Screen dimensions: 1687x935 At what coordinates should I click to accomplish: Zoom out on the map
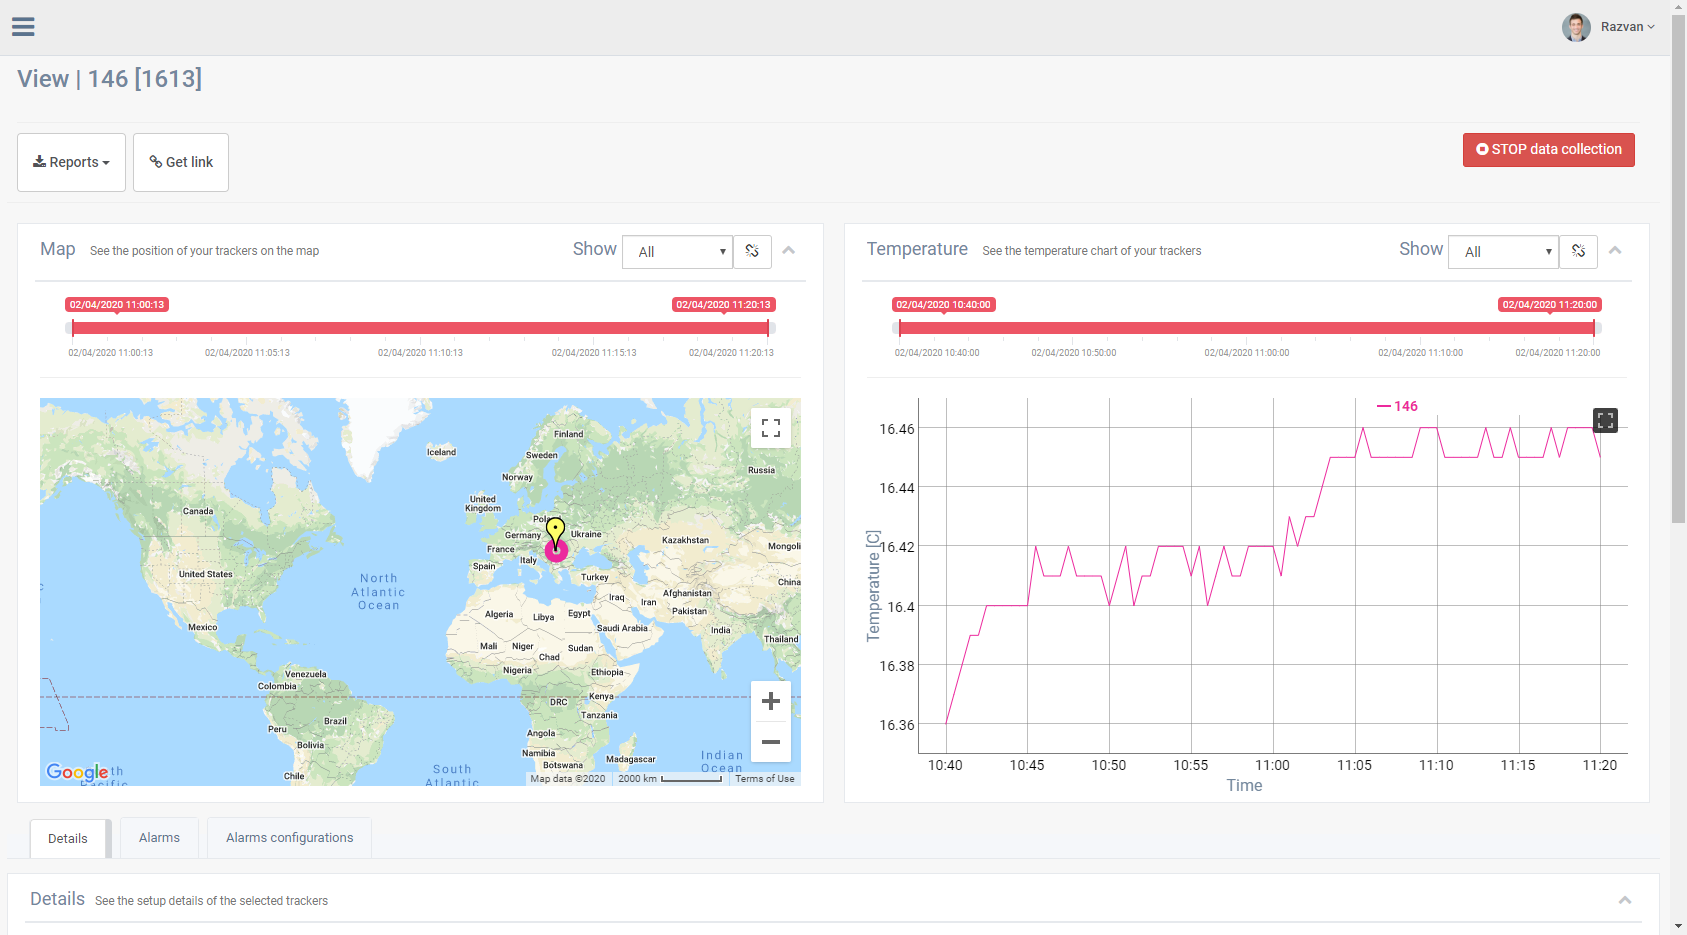pos(770,742)
